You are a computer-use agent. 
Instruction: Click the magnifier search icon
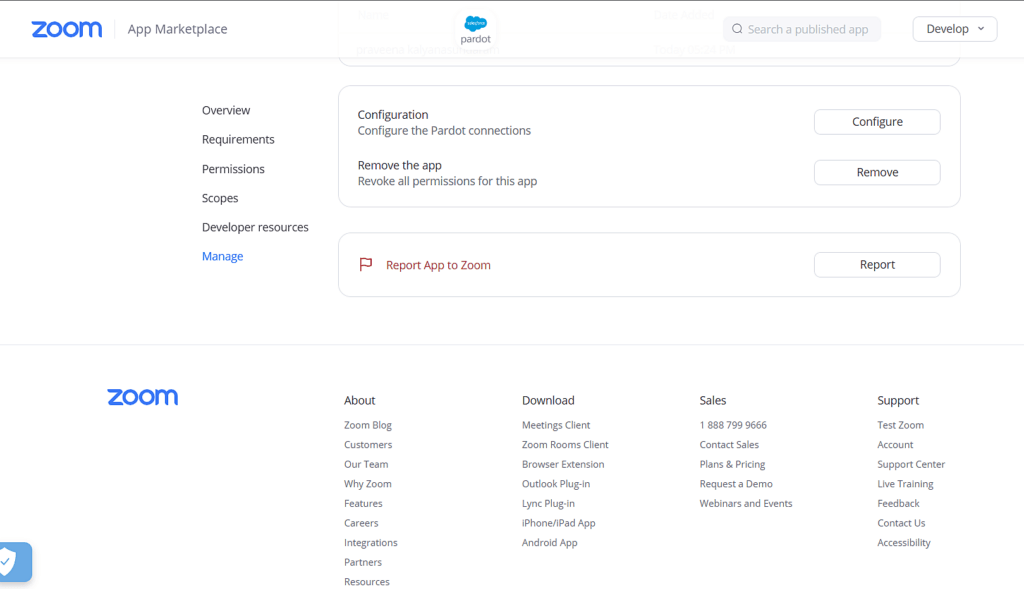(x=737, y=29)
